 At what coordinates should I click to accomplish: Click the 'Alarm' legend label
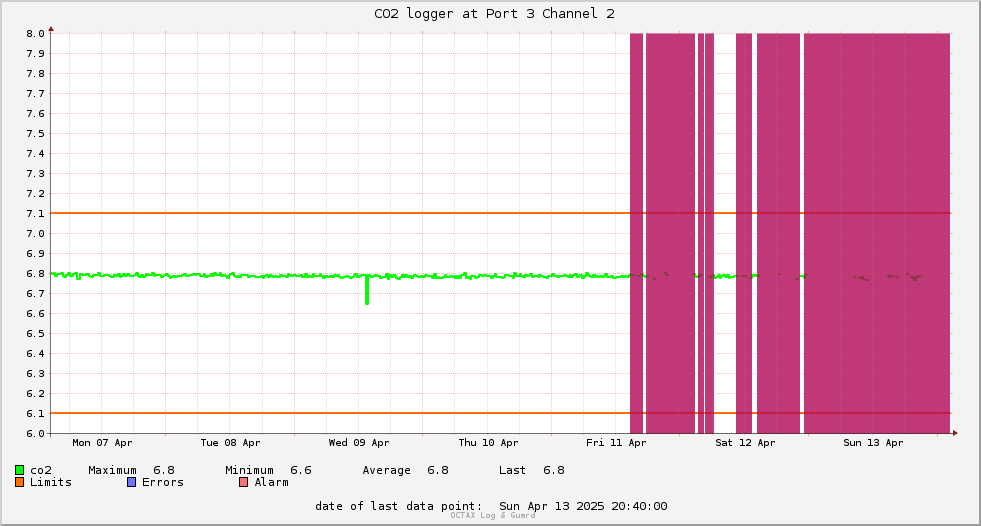point(272,482)
